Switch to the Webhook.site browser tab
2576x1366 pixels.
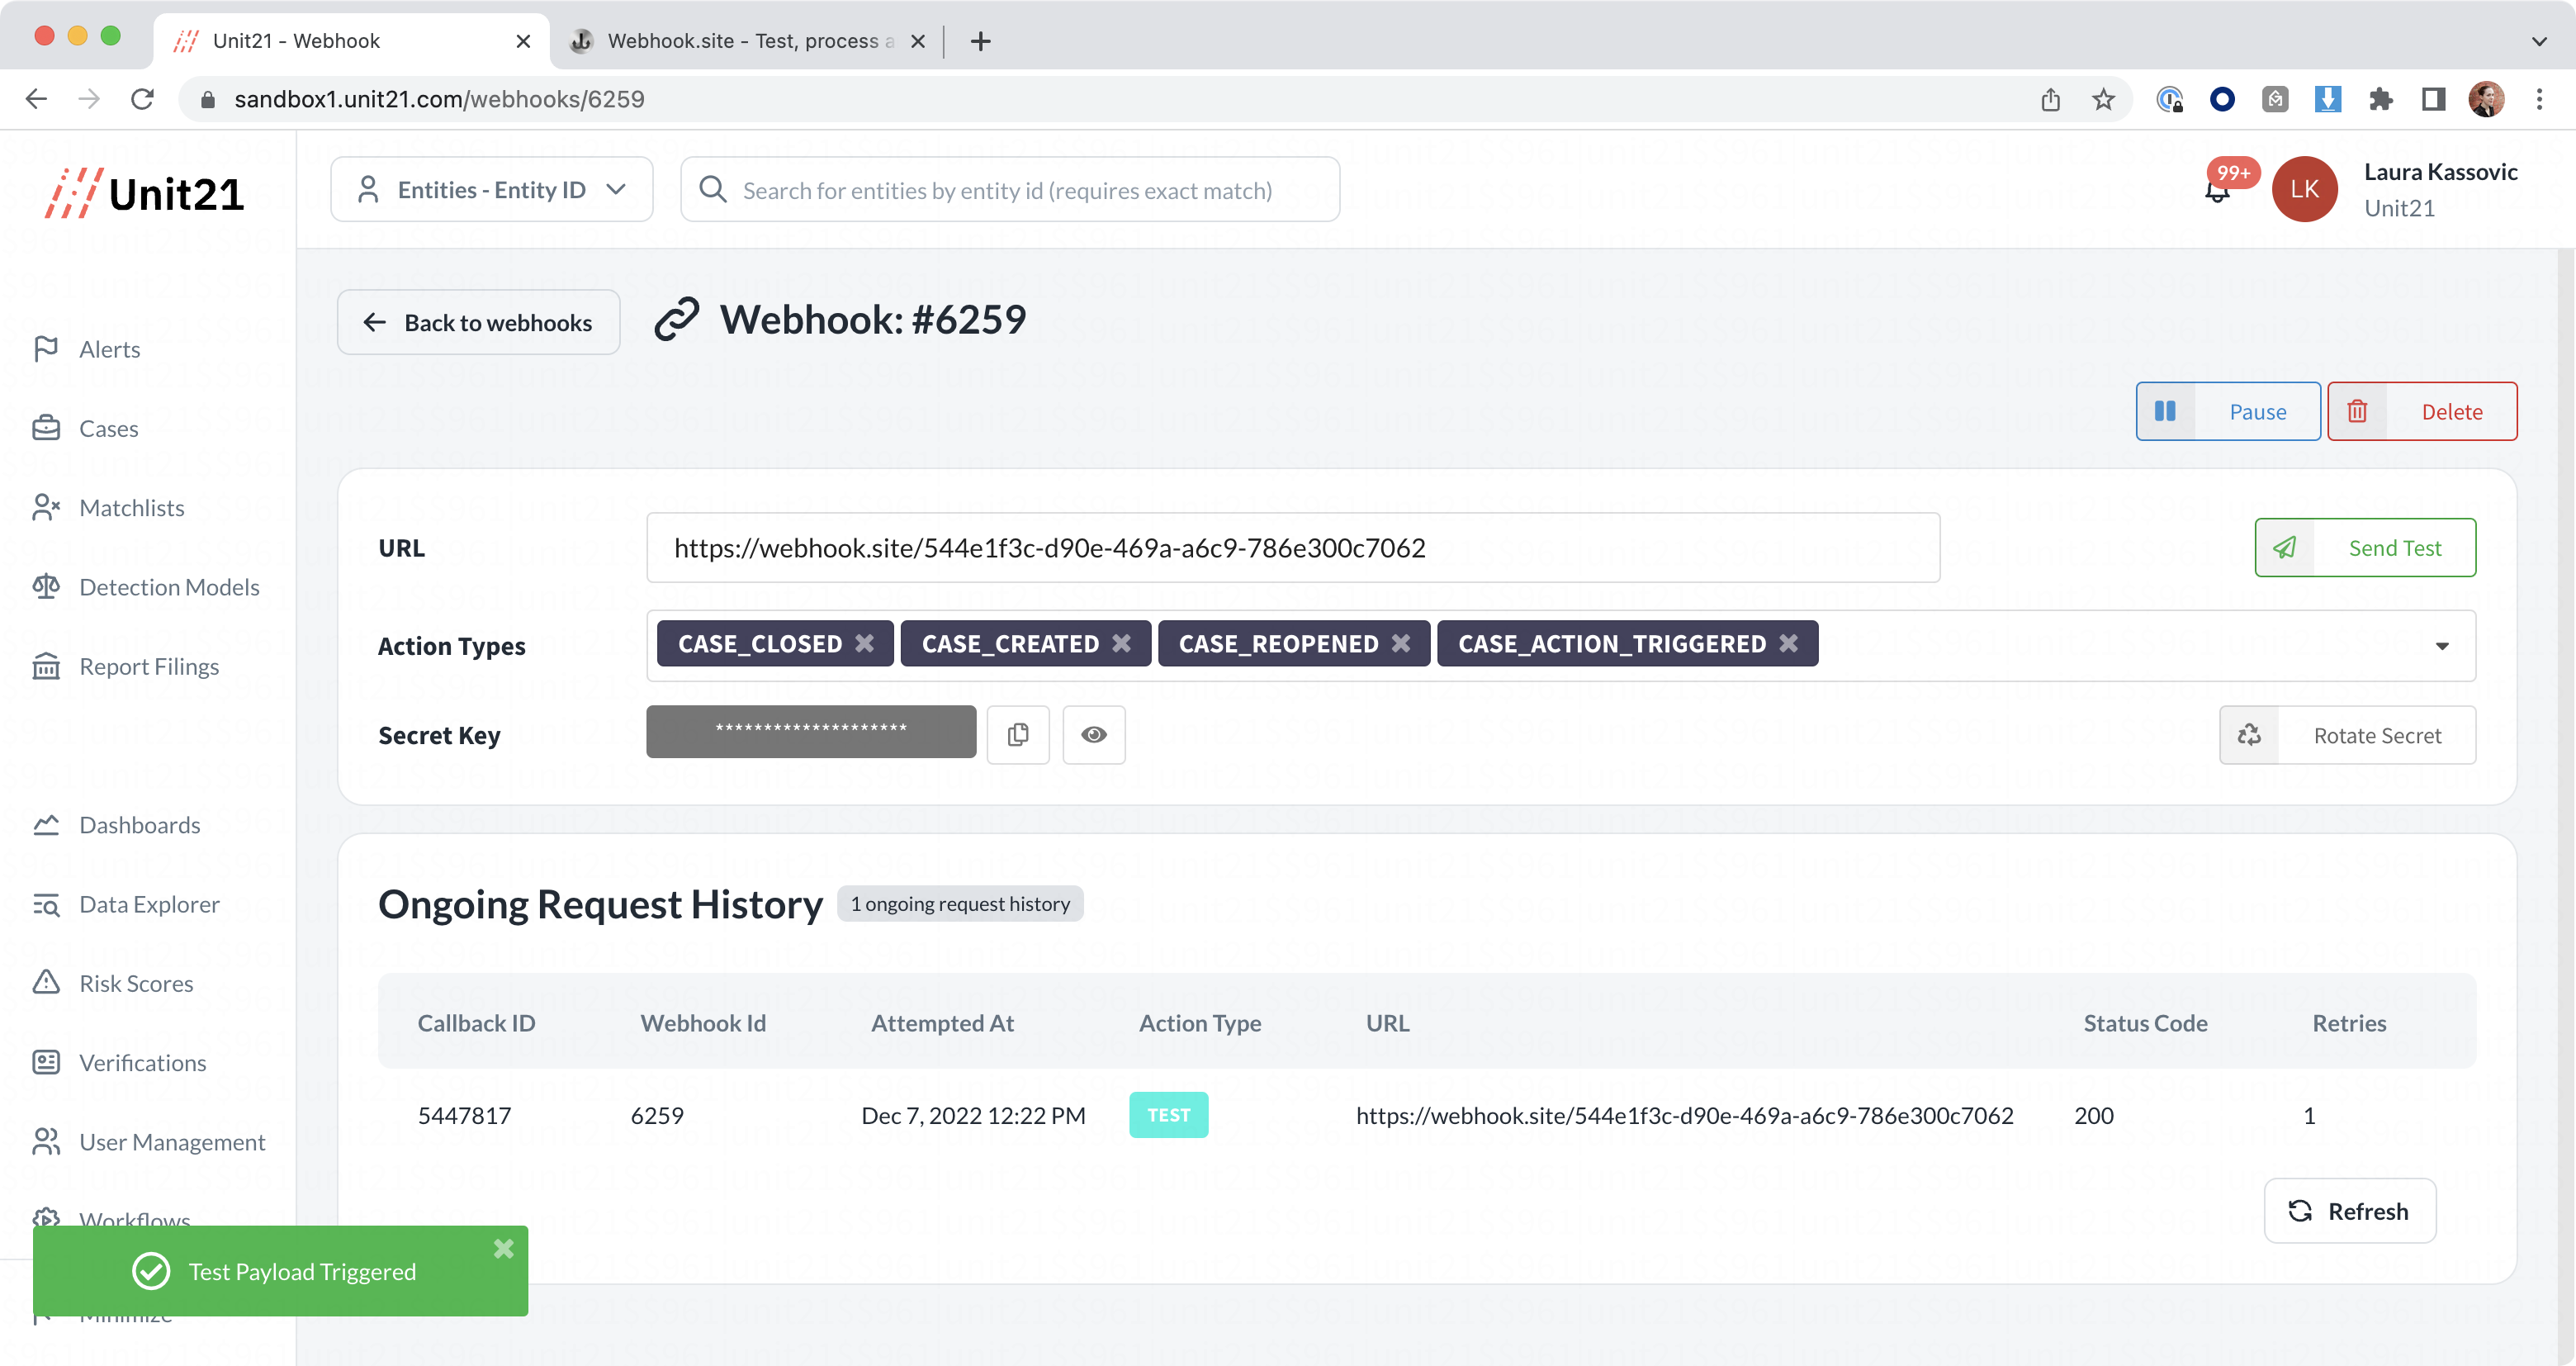[740, 41]
